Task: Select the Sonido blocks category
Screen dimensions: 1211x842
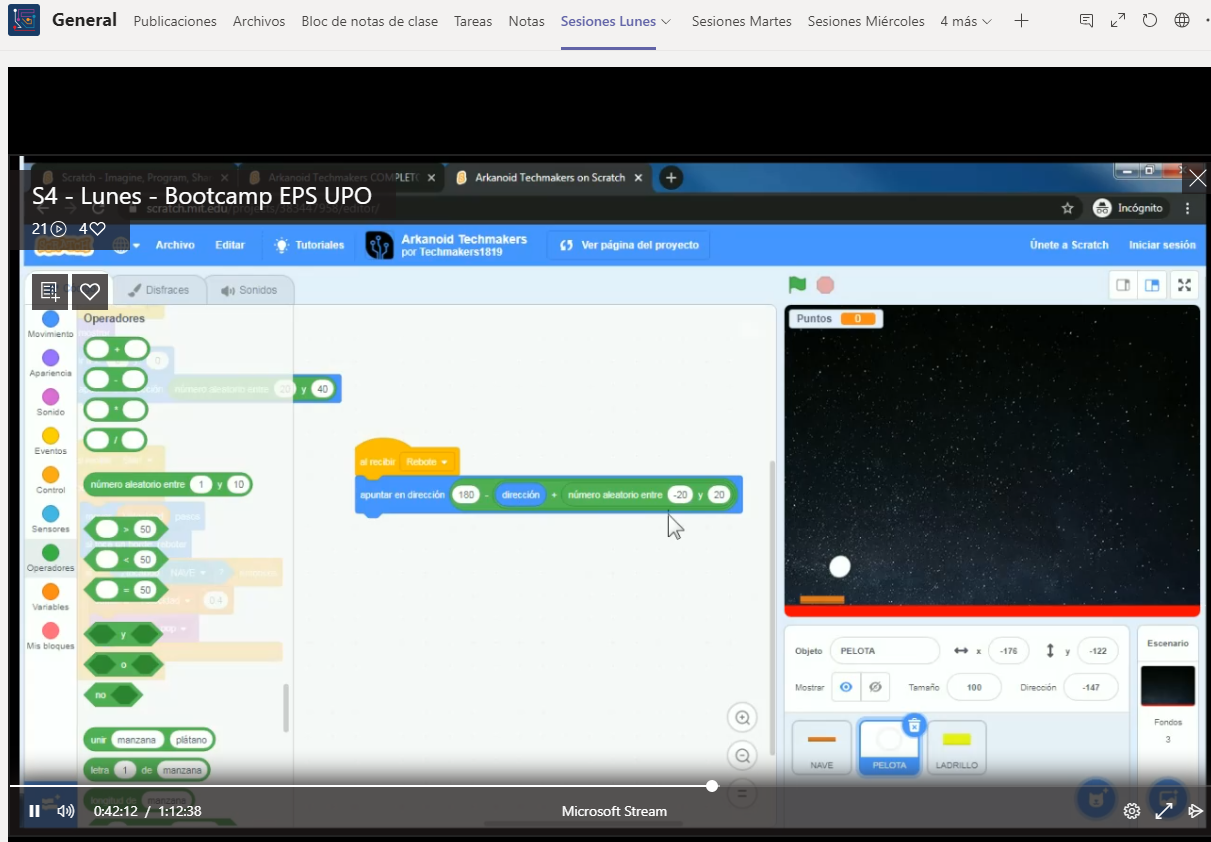Action: pos(51,402)
